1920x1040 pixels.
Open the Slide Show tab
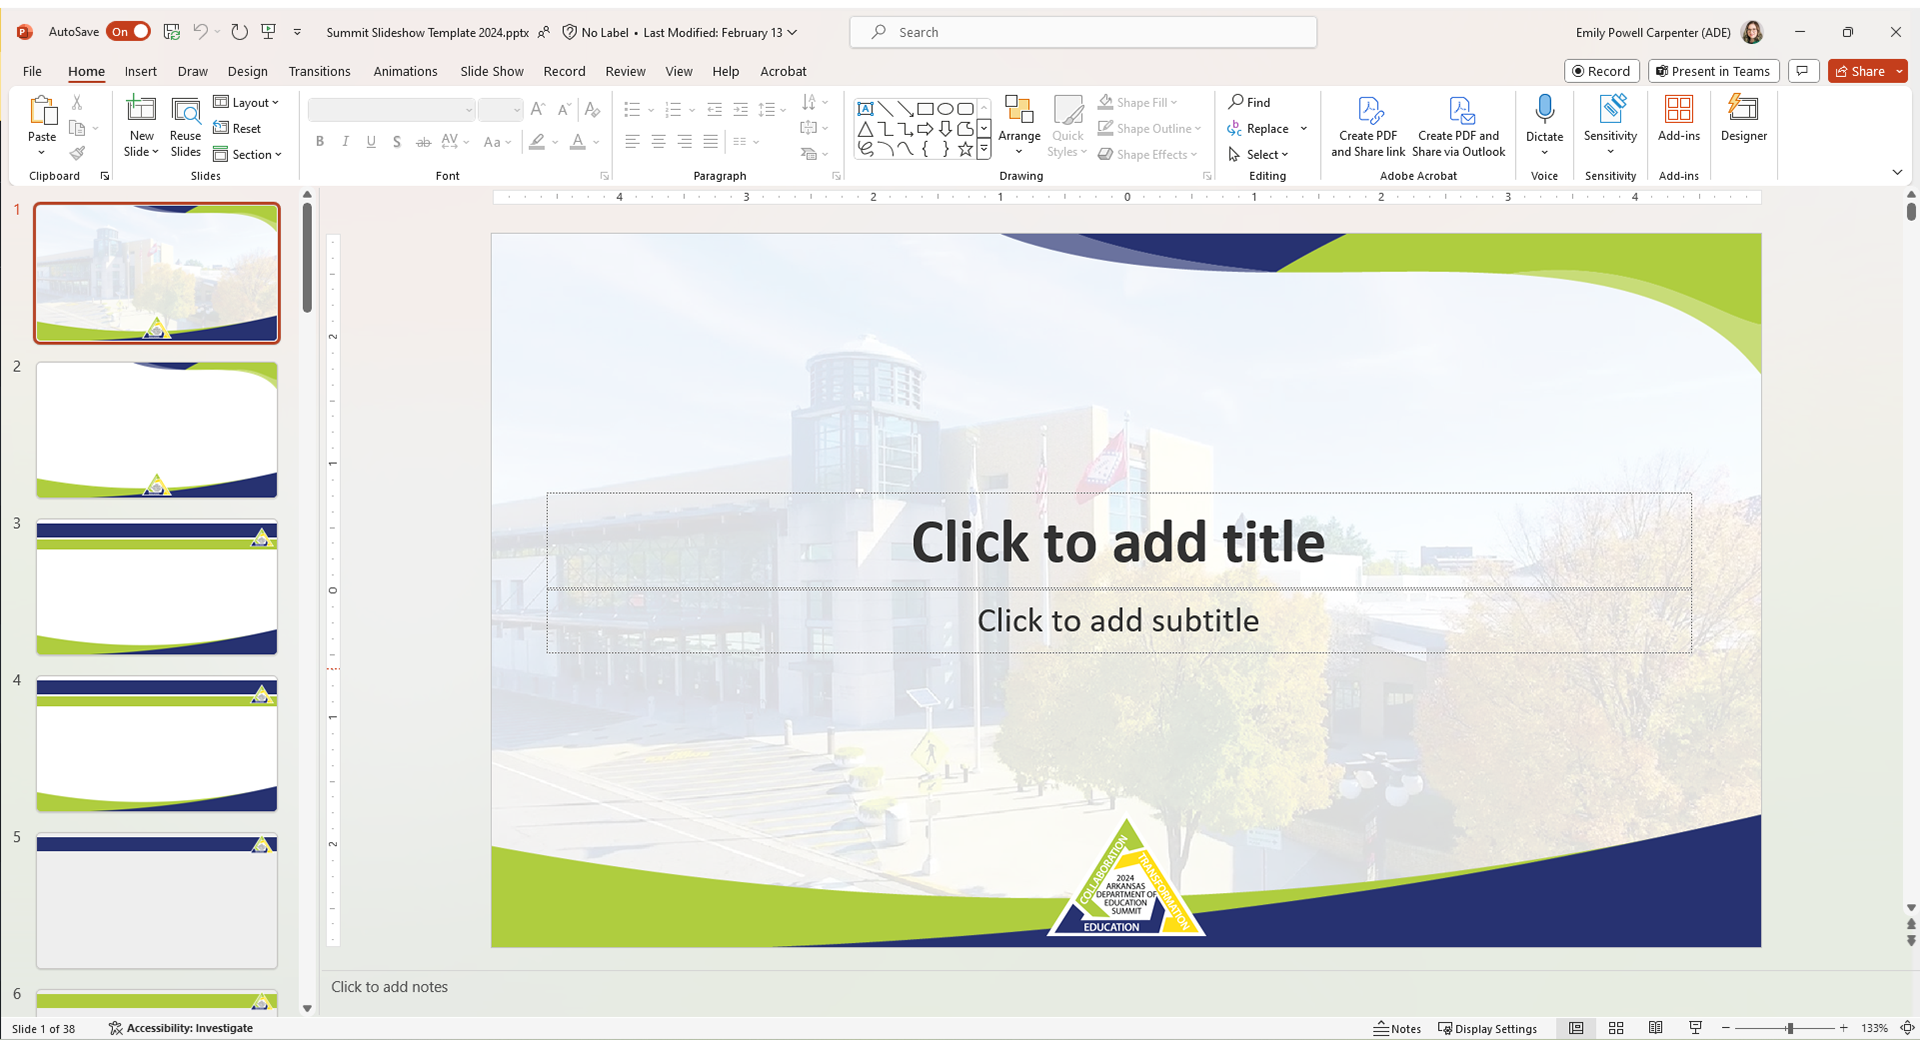pyautogui.click(x=491, y=71)
